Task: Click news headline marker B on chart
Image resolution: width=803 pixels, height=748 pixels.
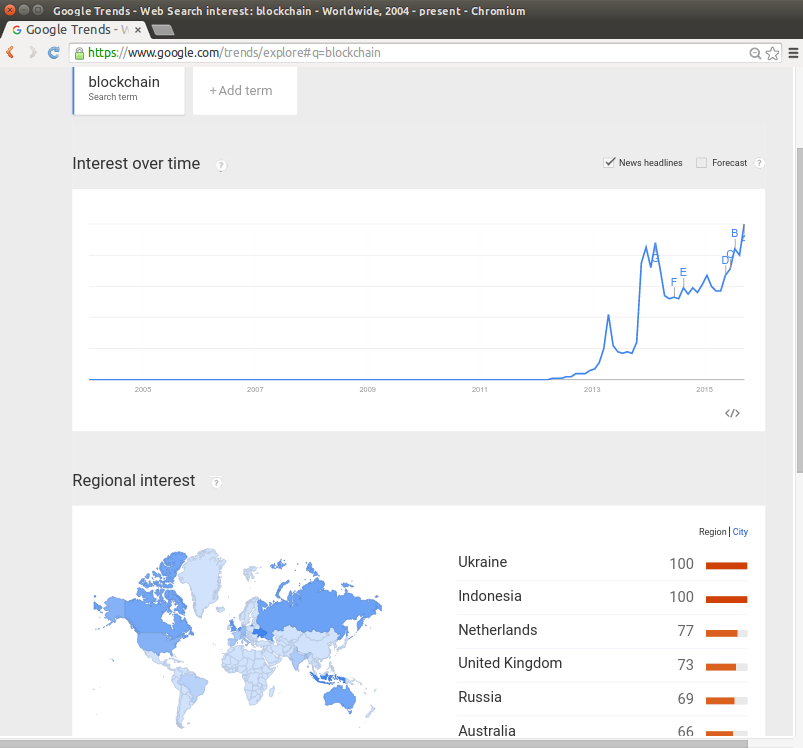Action: point(734,233)
